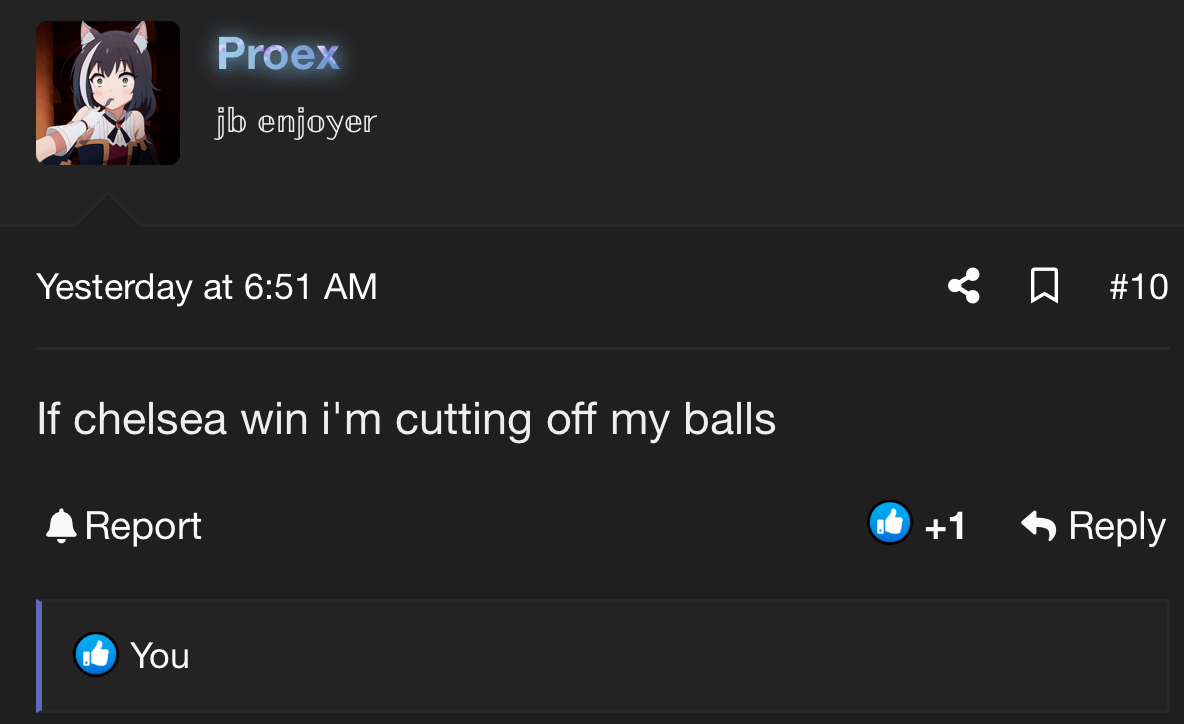Bookmark this post with the bookmark icon
This screenshot has width=1184, height=724.
(x=1044, y=286)
